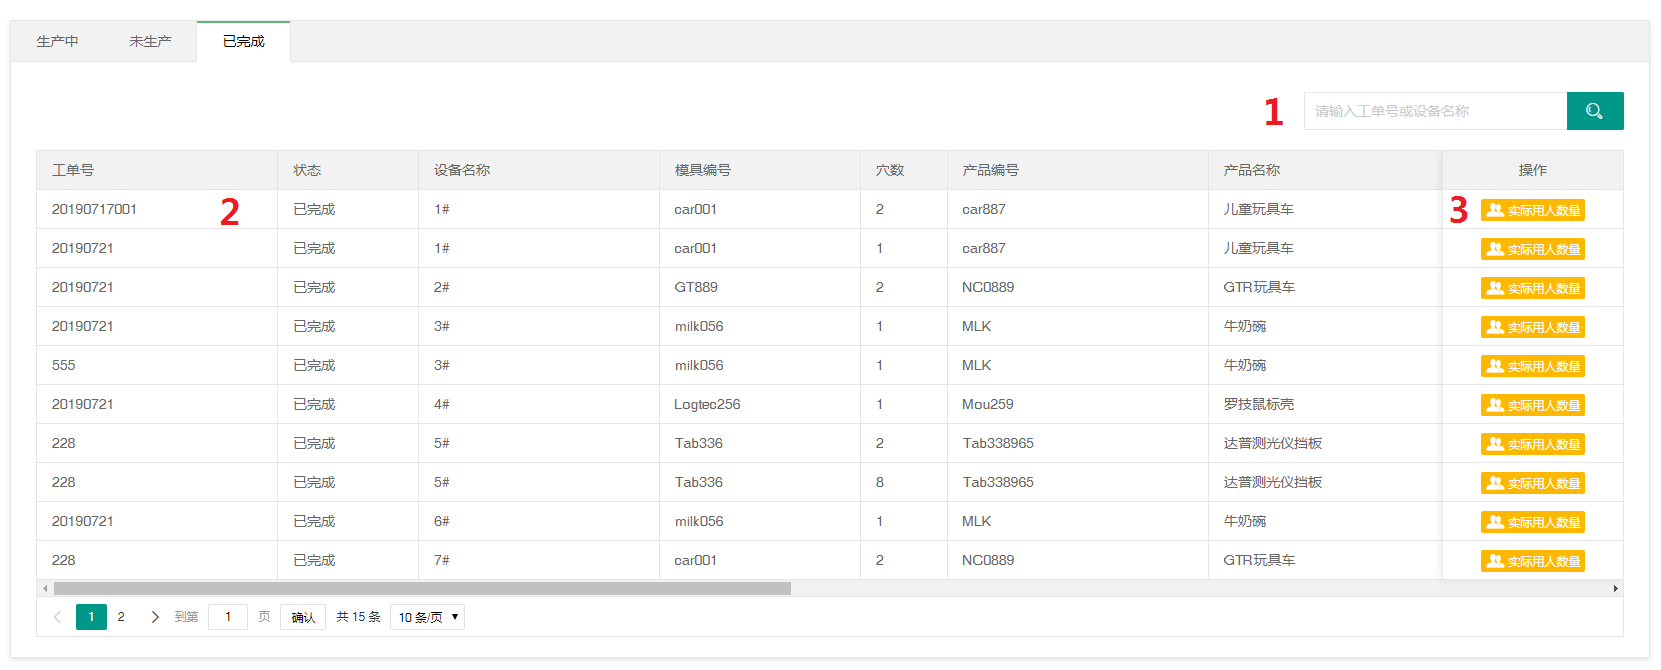Click the page number jump input box
Image resolution: width=1661 pixels, height=670 pixels.
coord(228,617)
